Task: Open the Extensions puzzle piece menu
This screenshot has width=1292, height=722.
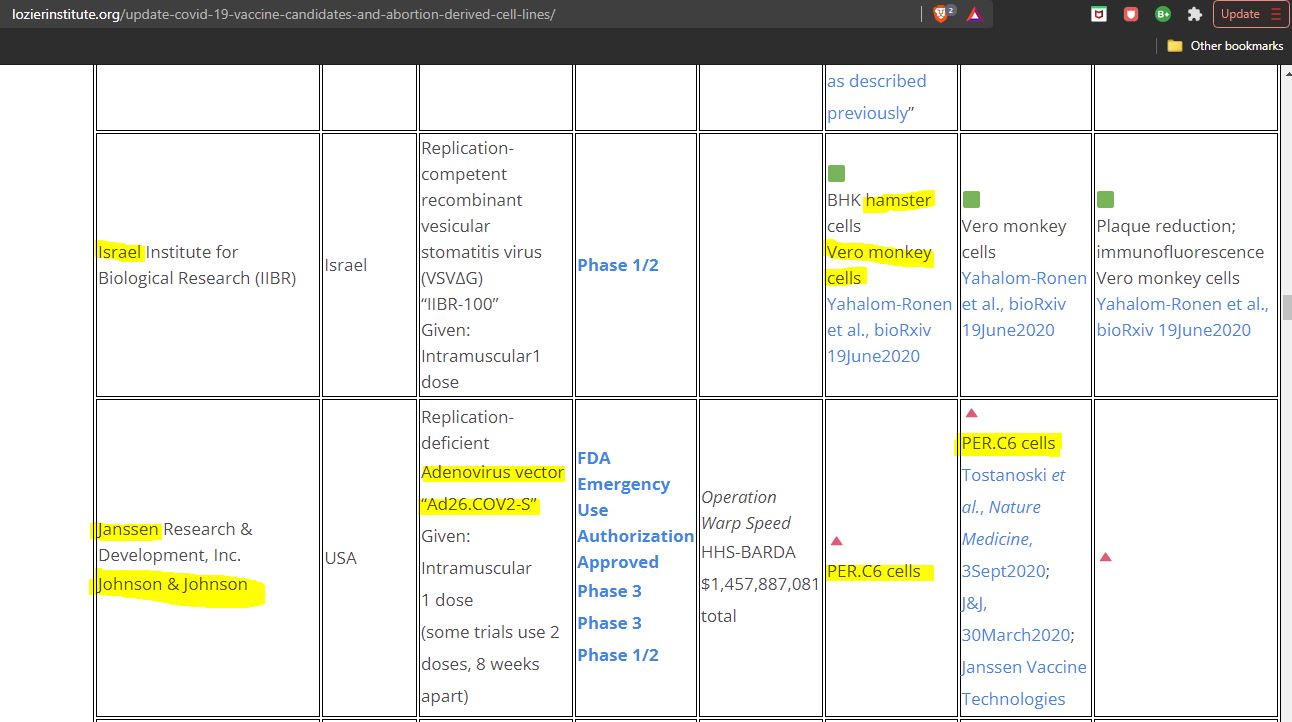Action: click(1195, 14)
